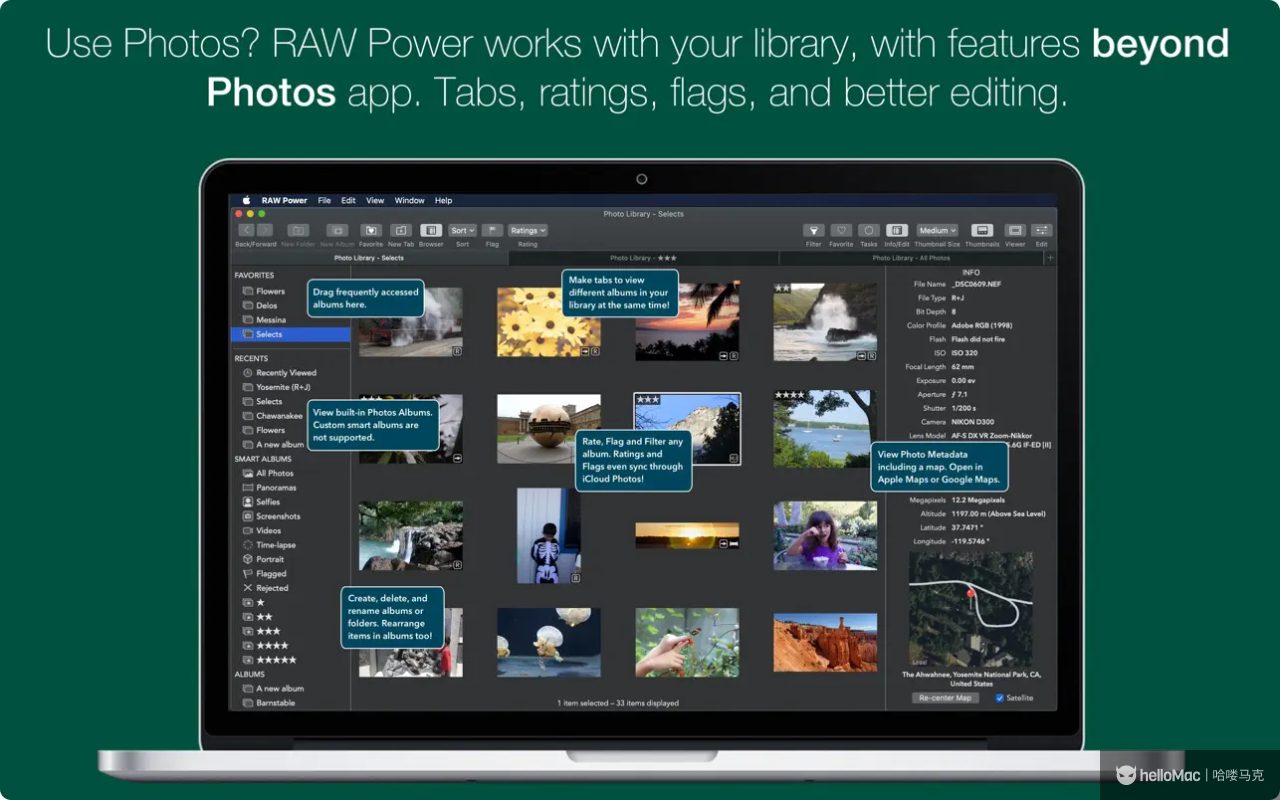Open a New Tab from the toolbar

[401, 230]
